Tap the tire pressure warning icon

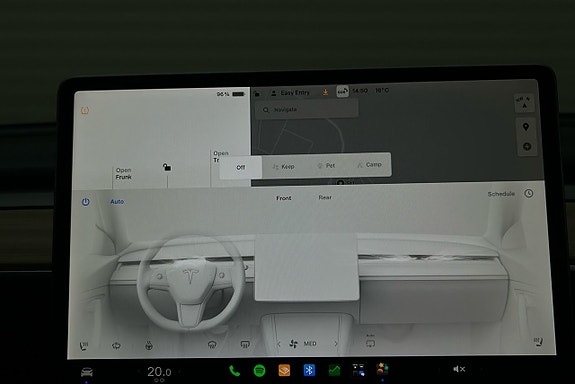(x=85, y=110)
